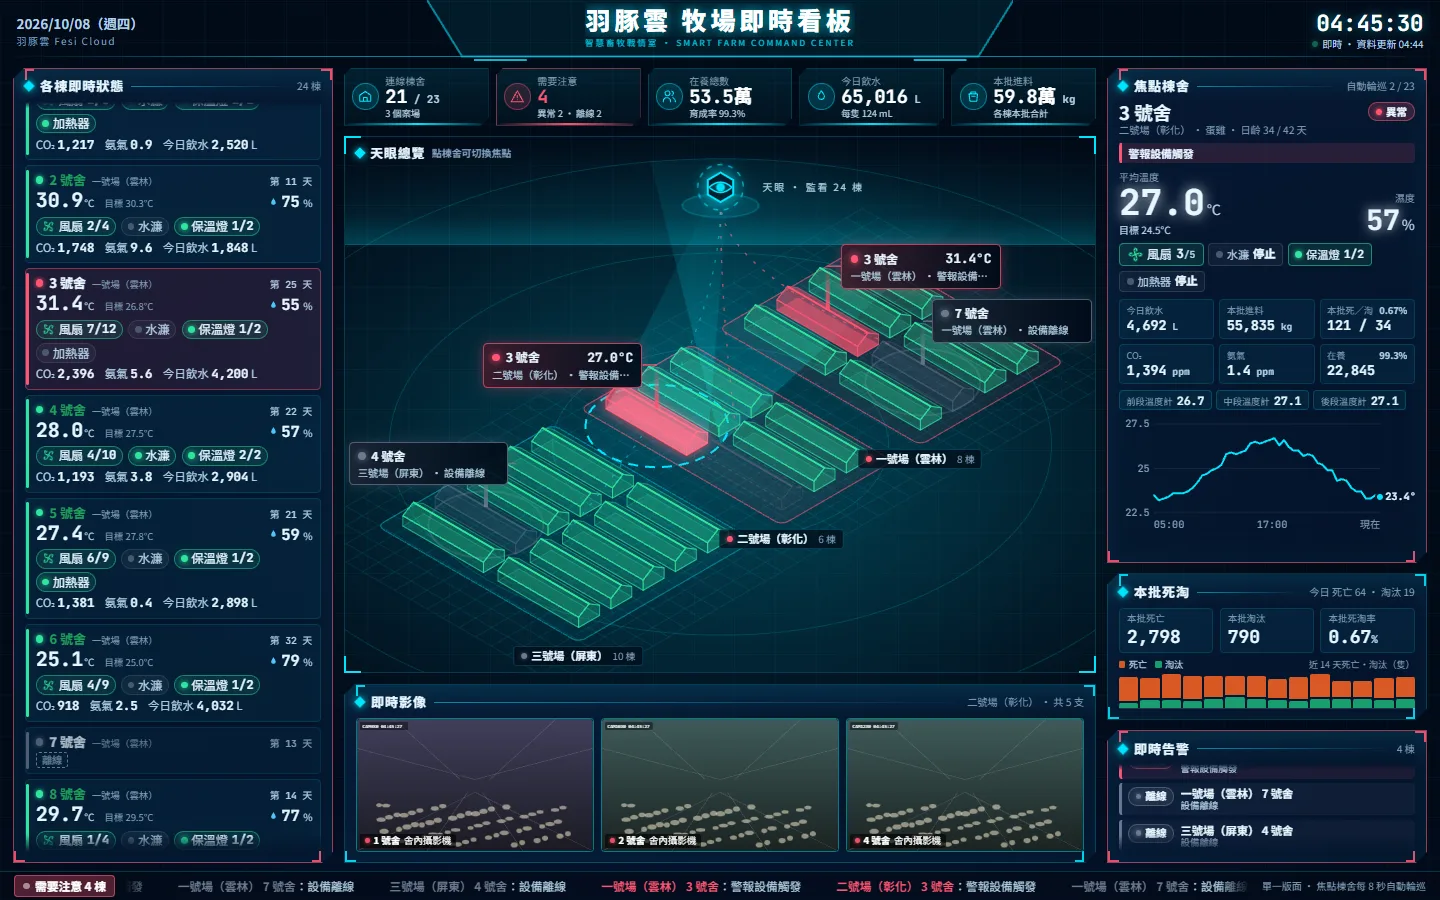
Task: Toggle focus panel 保溫燈 1/2 chip
Action: point(1330,254)
